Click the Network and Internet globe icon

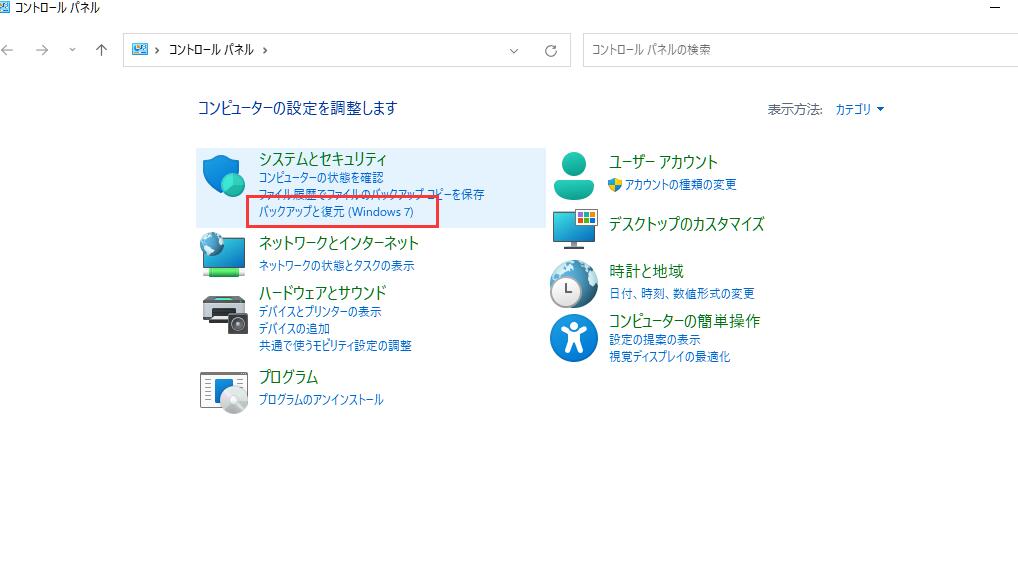[224, 253]
